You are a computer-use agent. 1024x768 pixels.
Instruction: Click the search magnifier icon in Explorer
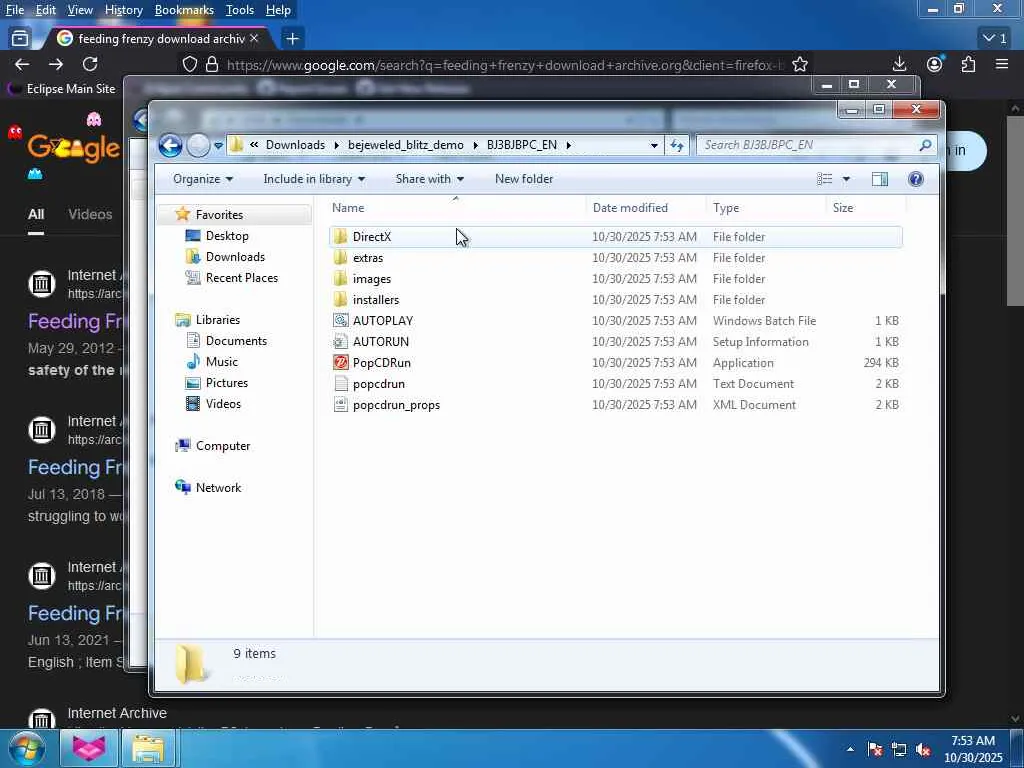coord(925,145)
